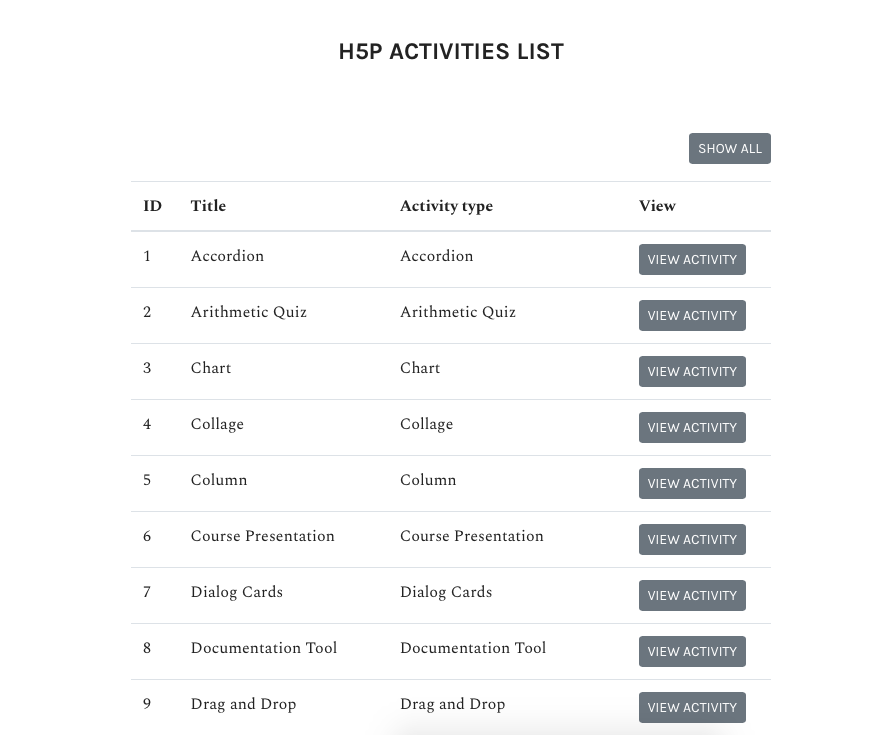View the Drag and Drop activity
This screenshot has width=886, height=735.
point(692,707)
